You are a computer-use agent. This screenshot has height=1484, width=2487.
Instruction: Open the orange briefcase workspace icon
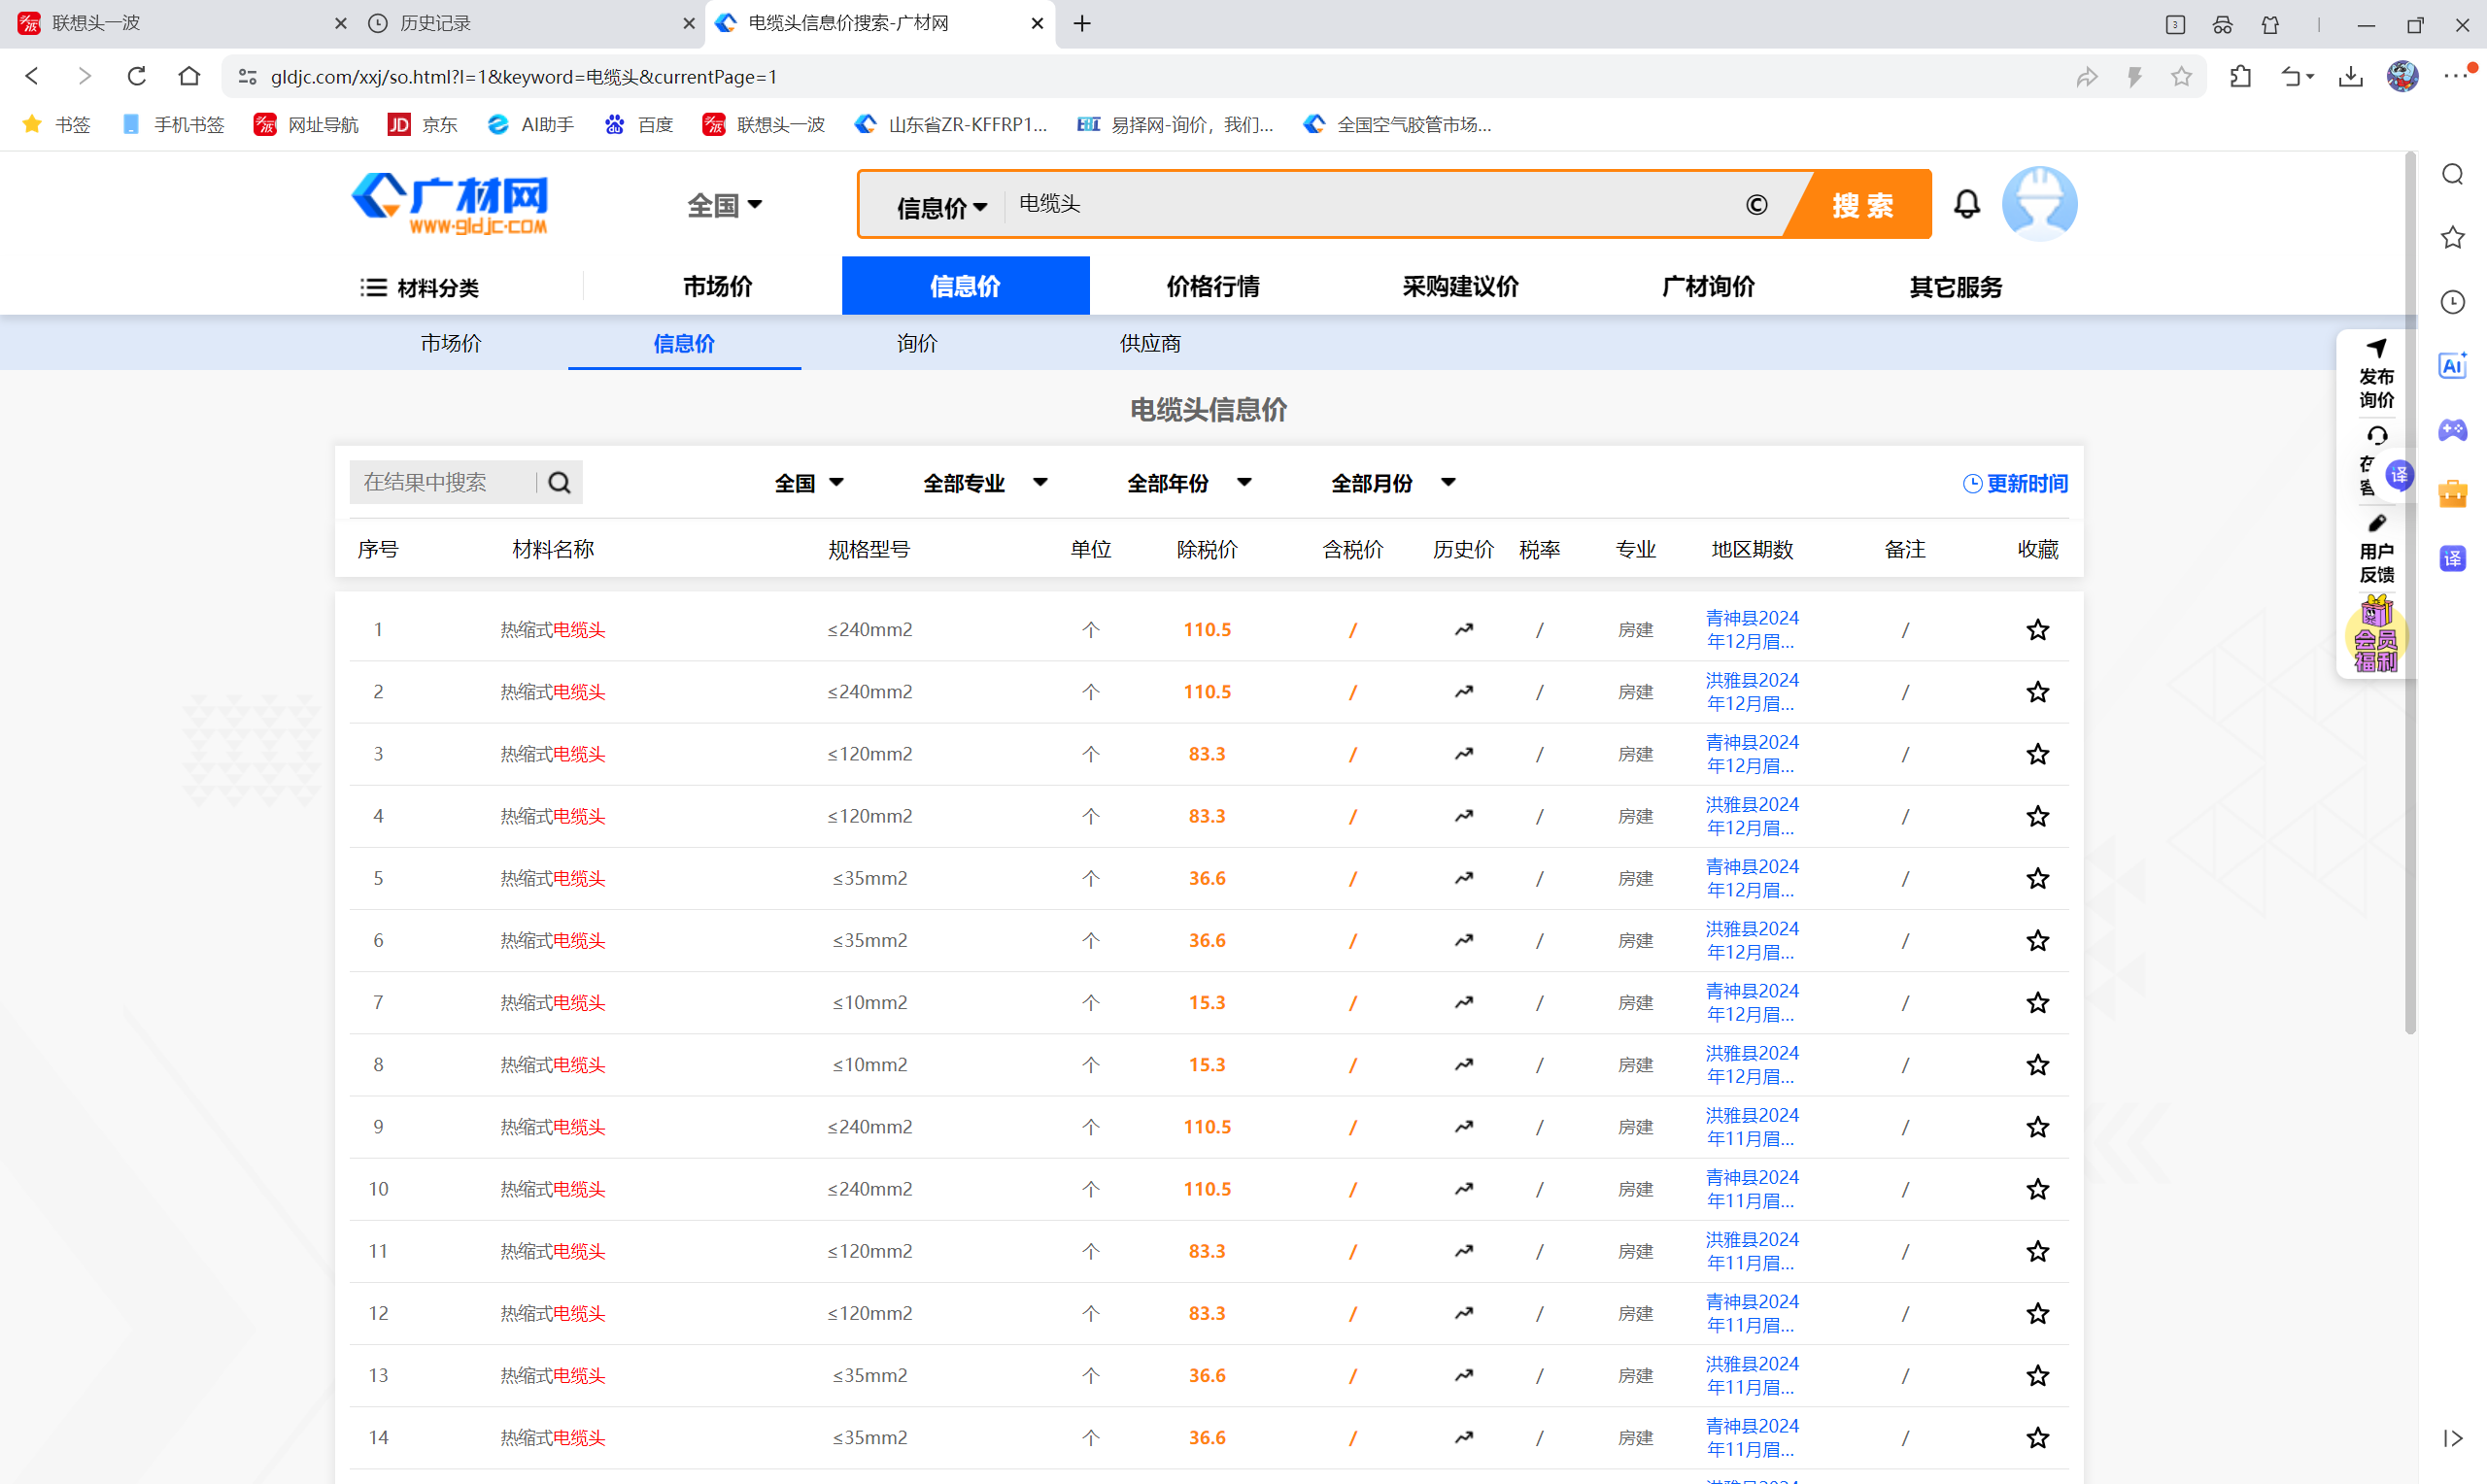pos(2452,492)
